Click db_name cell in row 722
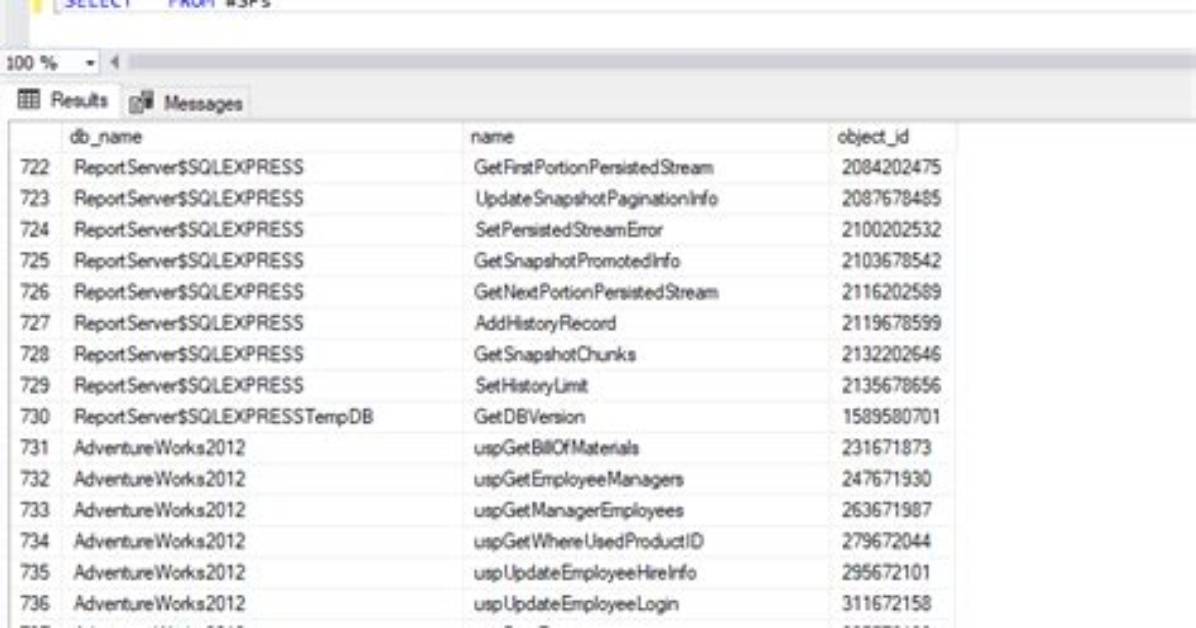The height and width of the screenshot is (628, 1196). click(x=262, y=167)
